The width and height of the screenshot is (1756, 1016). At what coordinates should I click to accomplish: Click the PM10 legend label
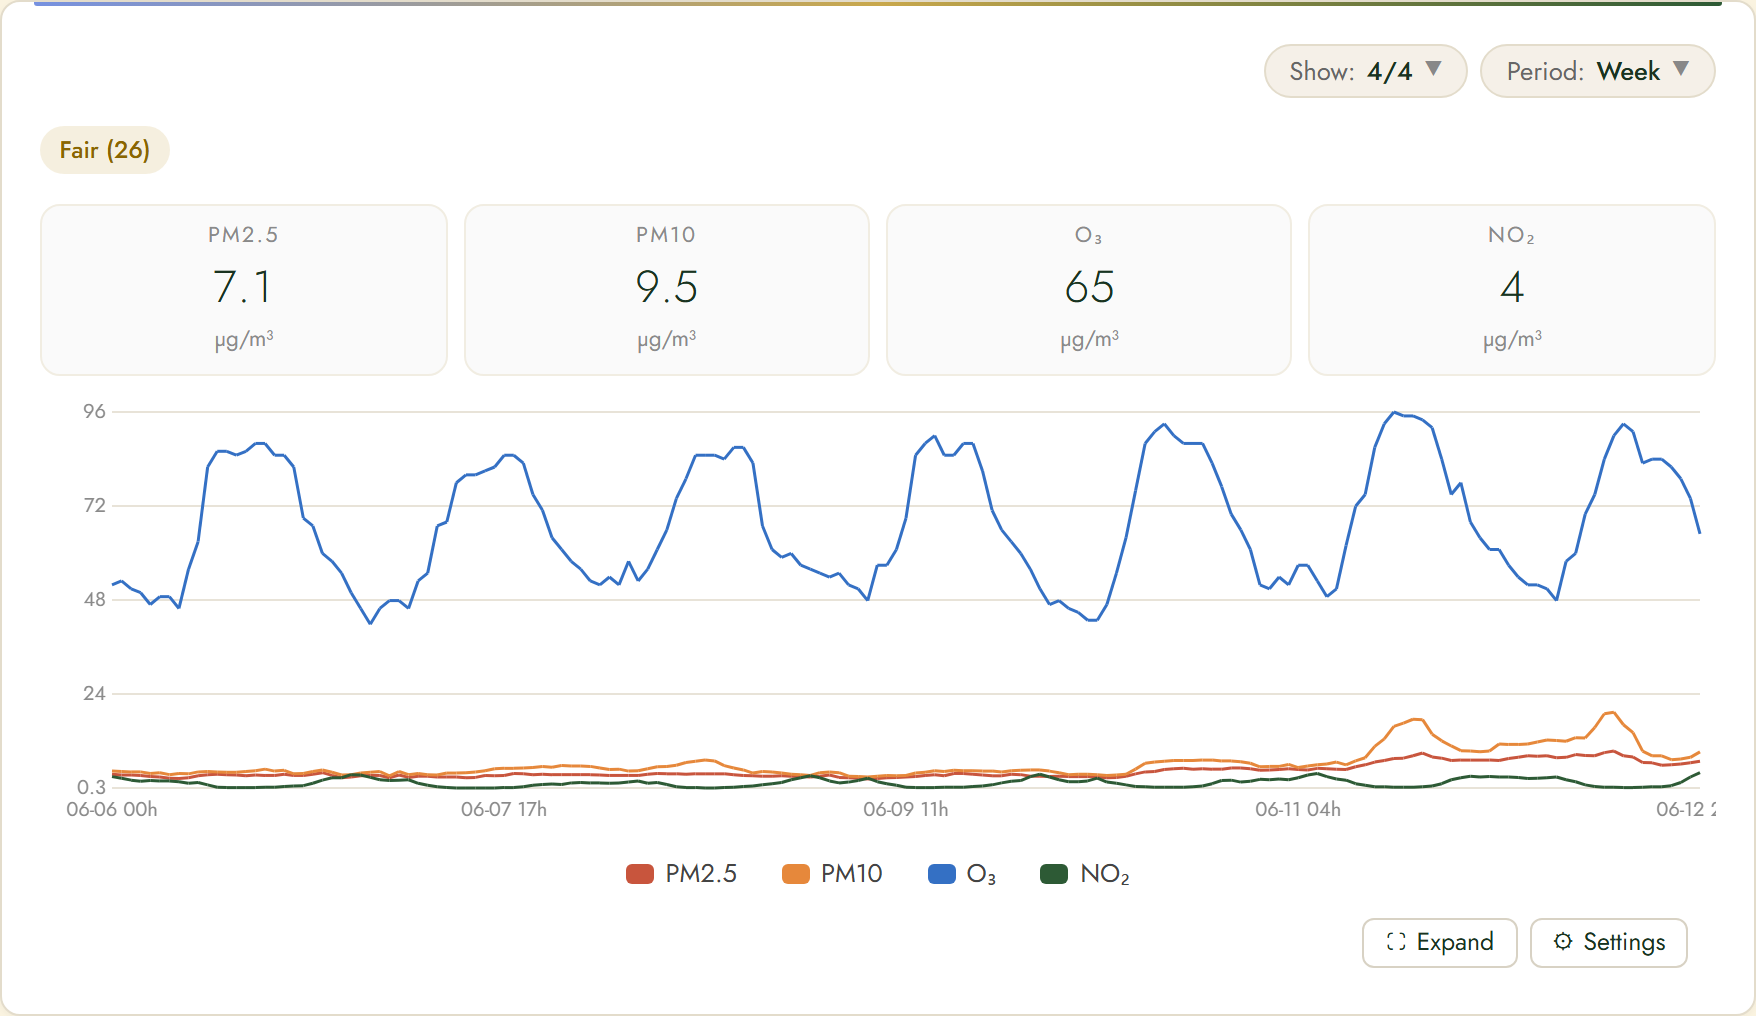(852, 874)
